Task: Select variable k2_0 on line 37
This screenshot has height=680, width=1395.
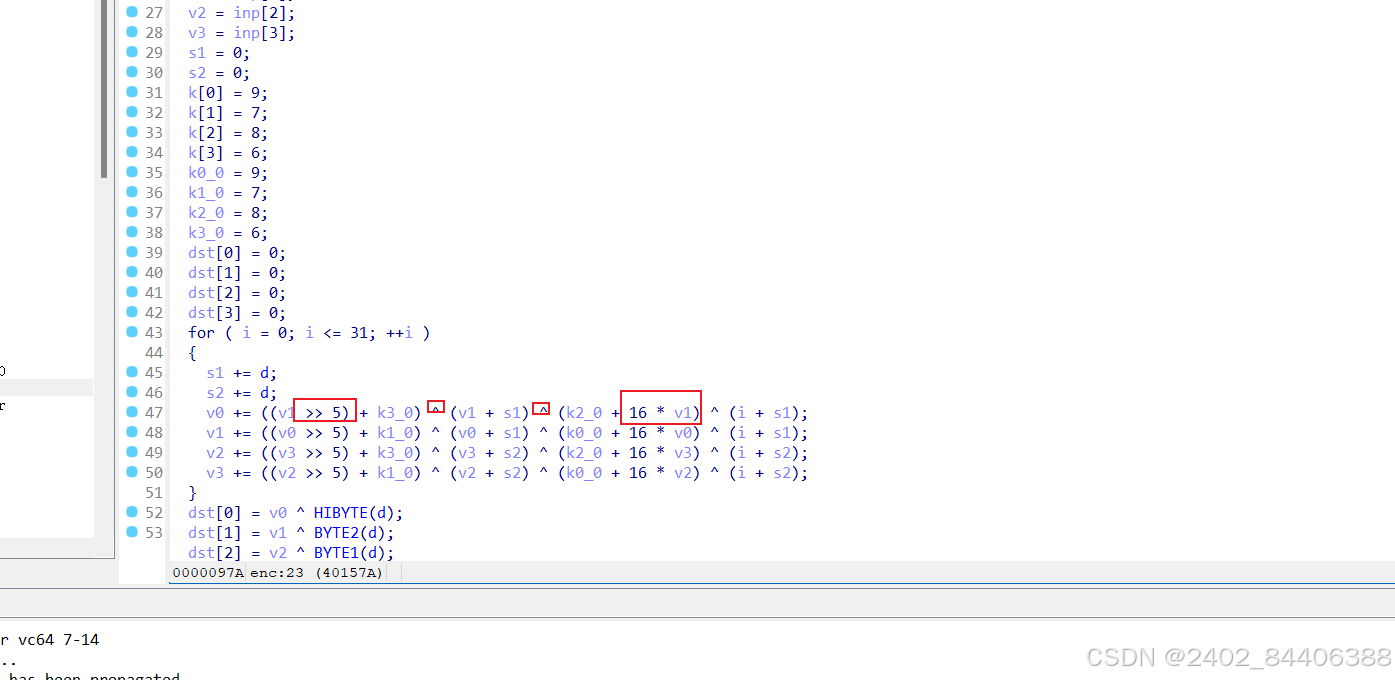Action: pyautogui.click(x=205, y=212)
